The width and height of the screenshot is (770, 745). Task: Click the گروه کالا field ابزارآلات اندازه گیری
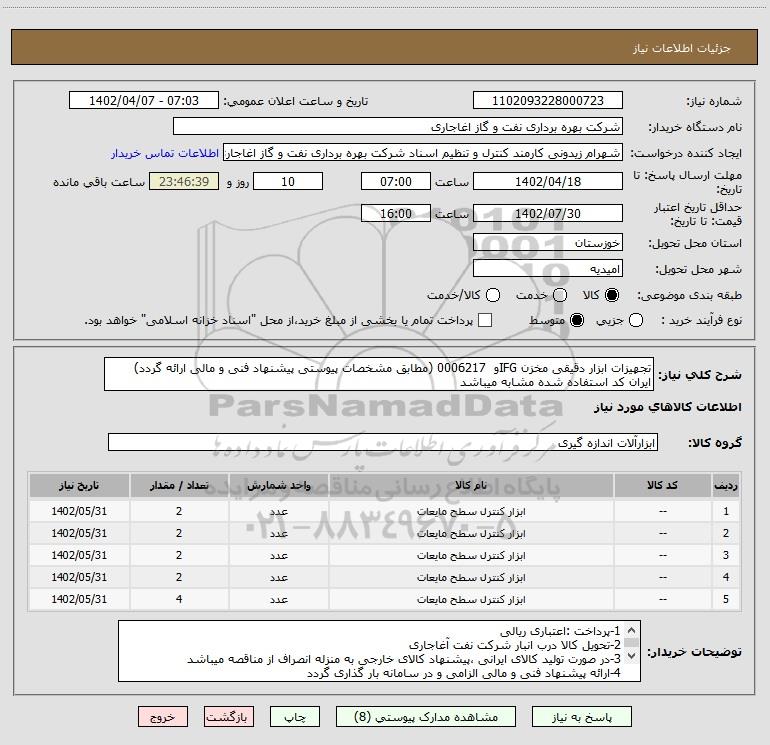pyautogui.click(x=383, y=442)
